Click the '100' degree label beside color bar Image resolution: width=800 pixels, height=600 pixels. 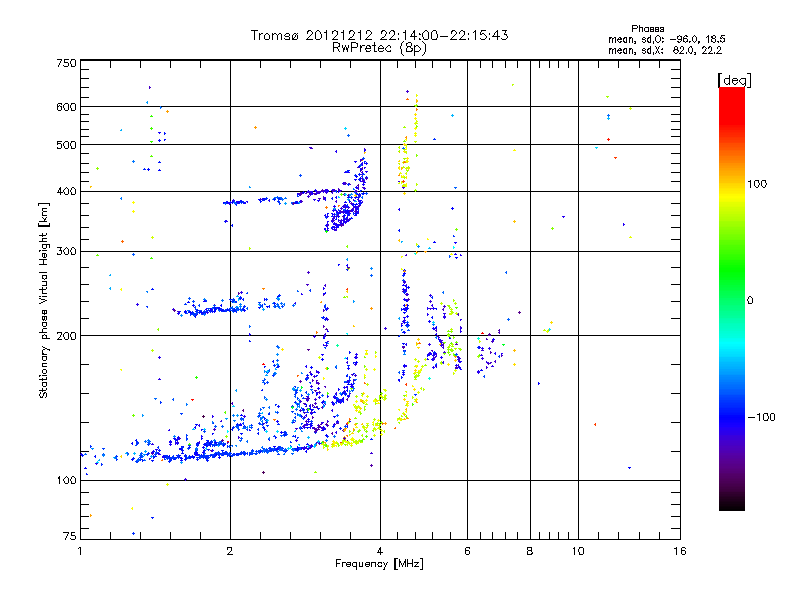(x=757, y=184)
